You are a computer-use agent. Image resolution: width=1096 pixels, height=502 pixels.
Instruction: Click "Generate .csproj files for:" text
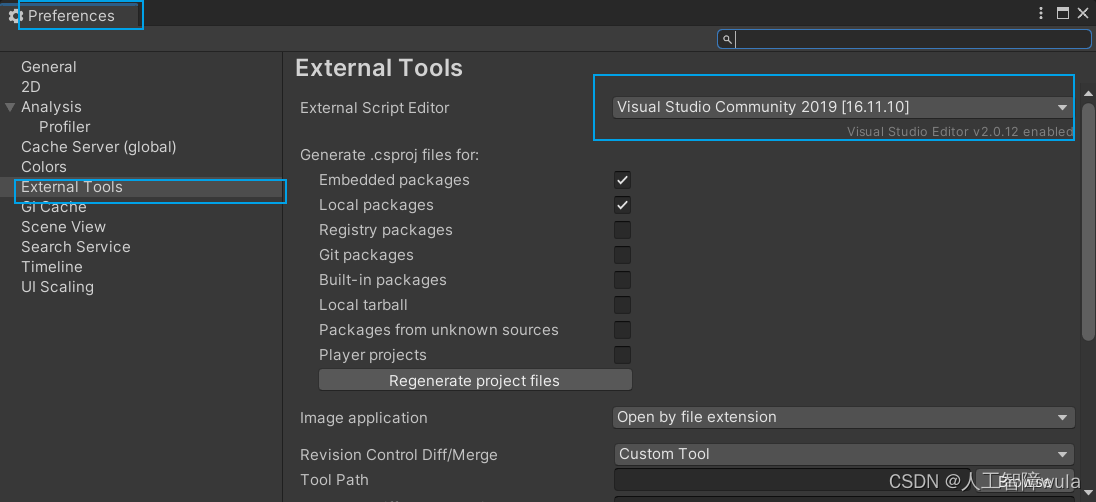click(389, 155)
